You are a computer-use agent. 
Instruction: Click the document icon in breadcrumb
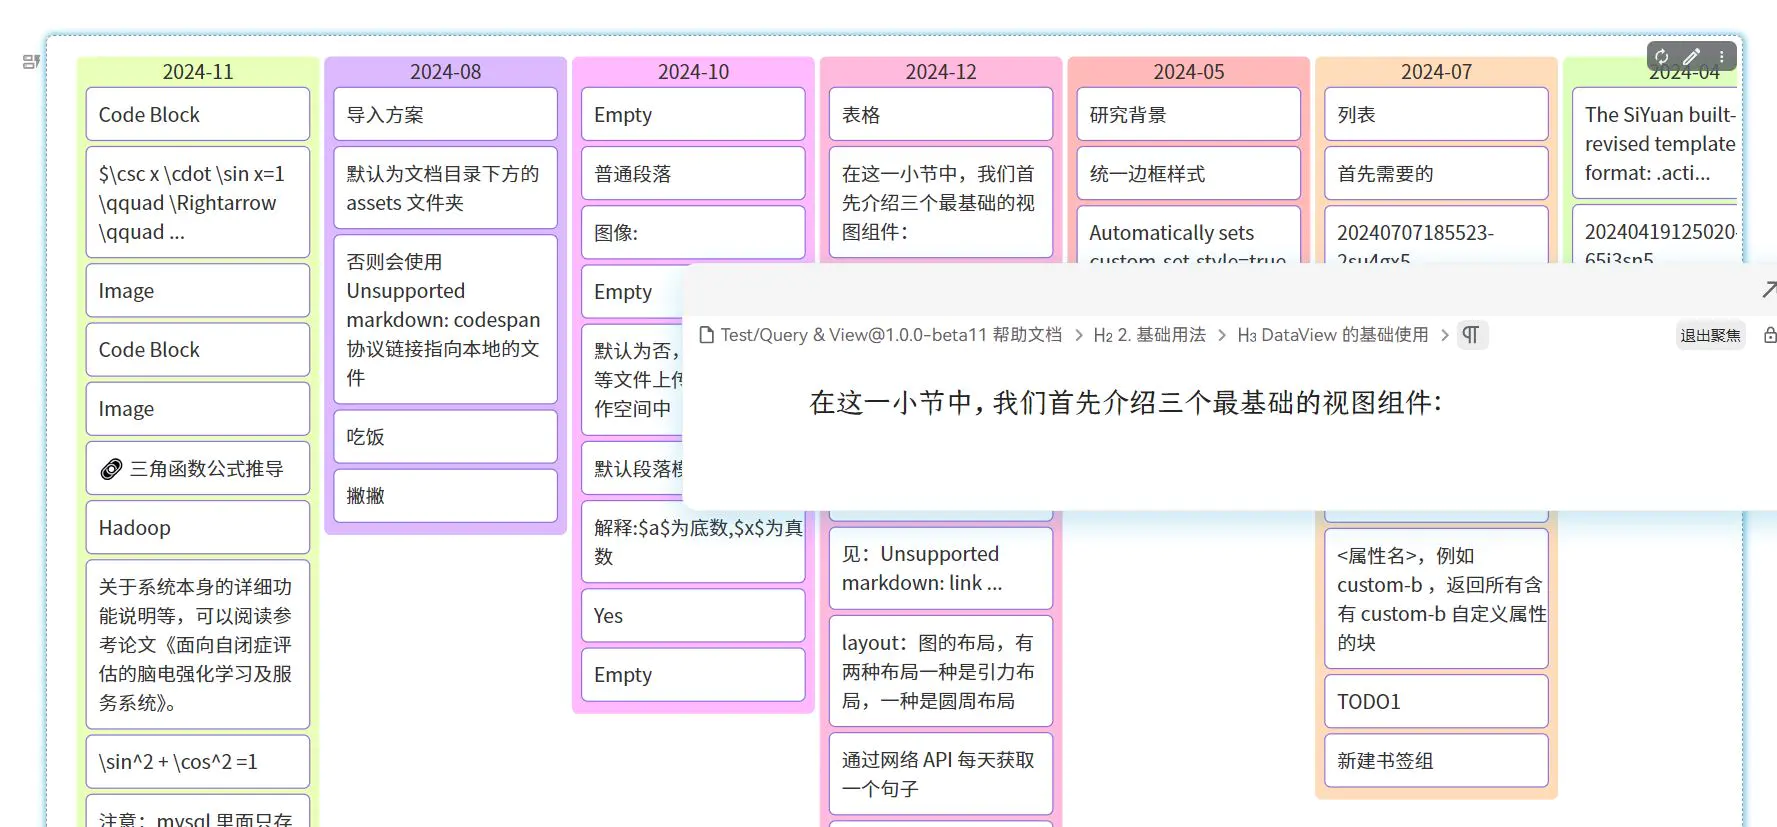707,335
